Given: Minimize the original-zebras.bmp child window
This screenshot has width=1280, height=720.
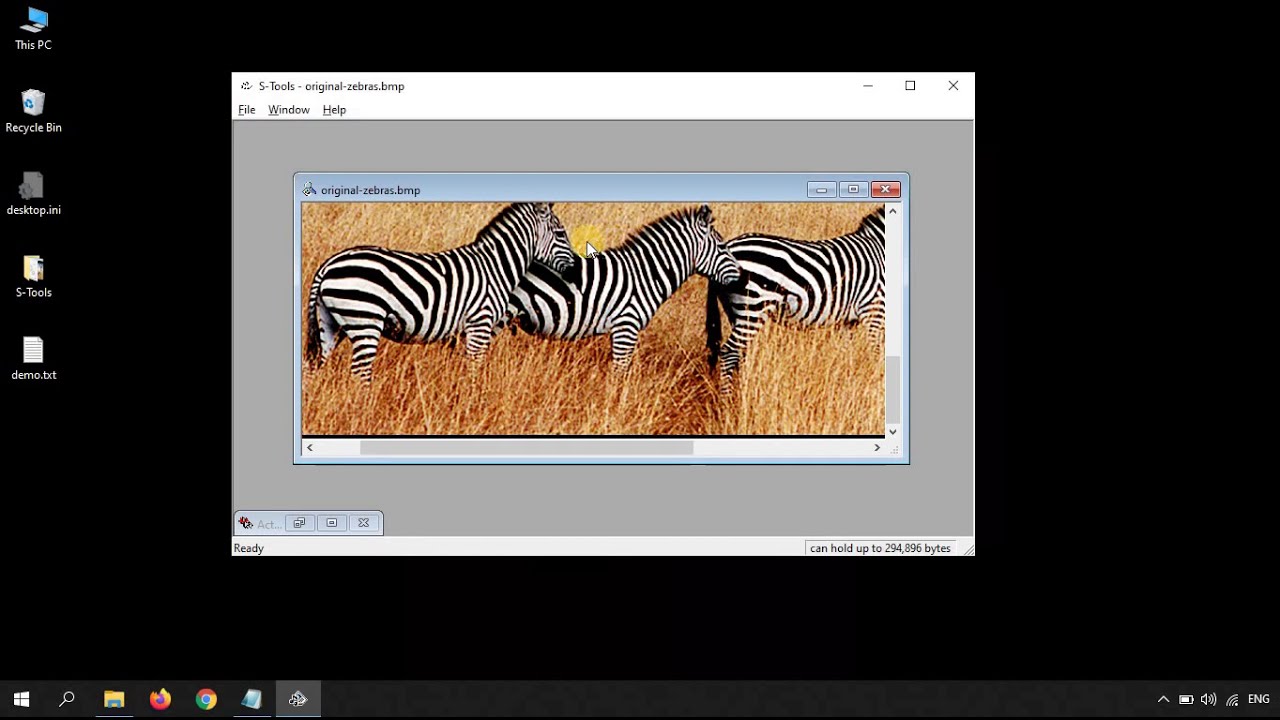Looking at the screenshot, I should [821, 190].
